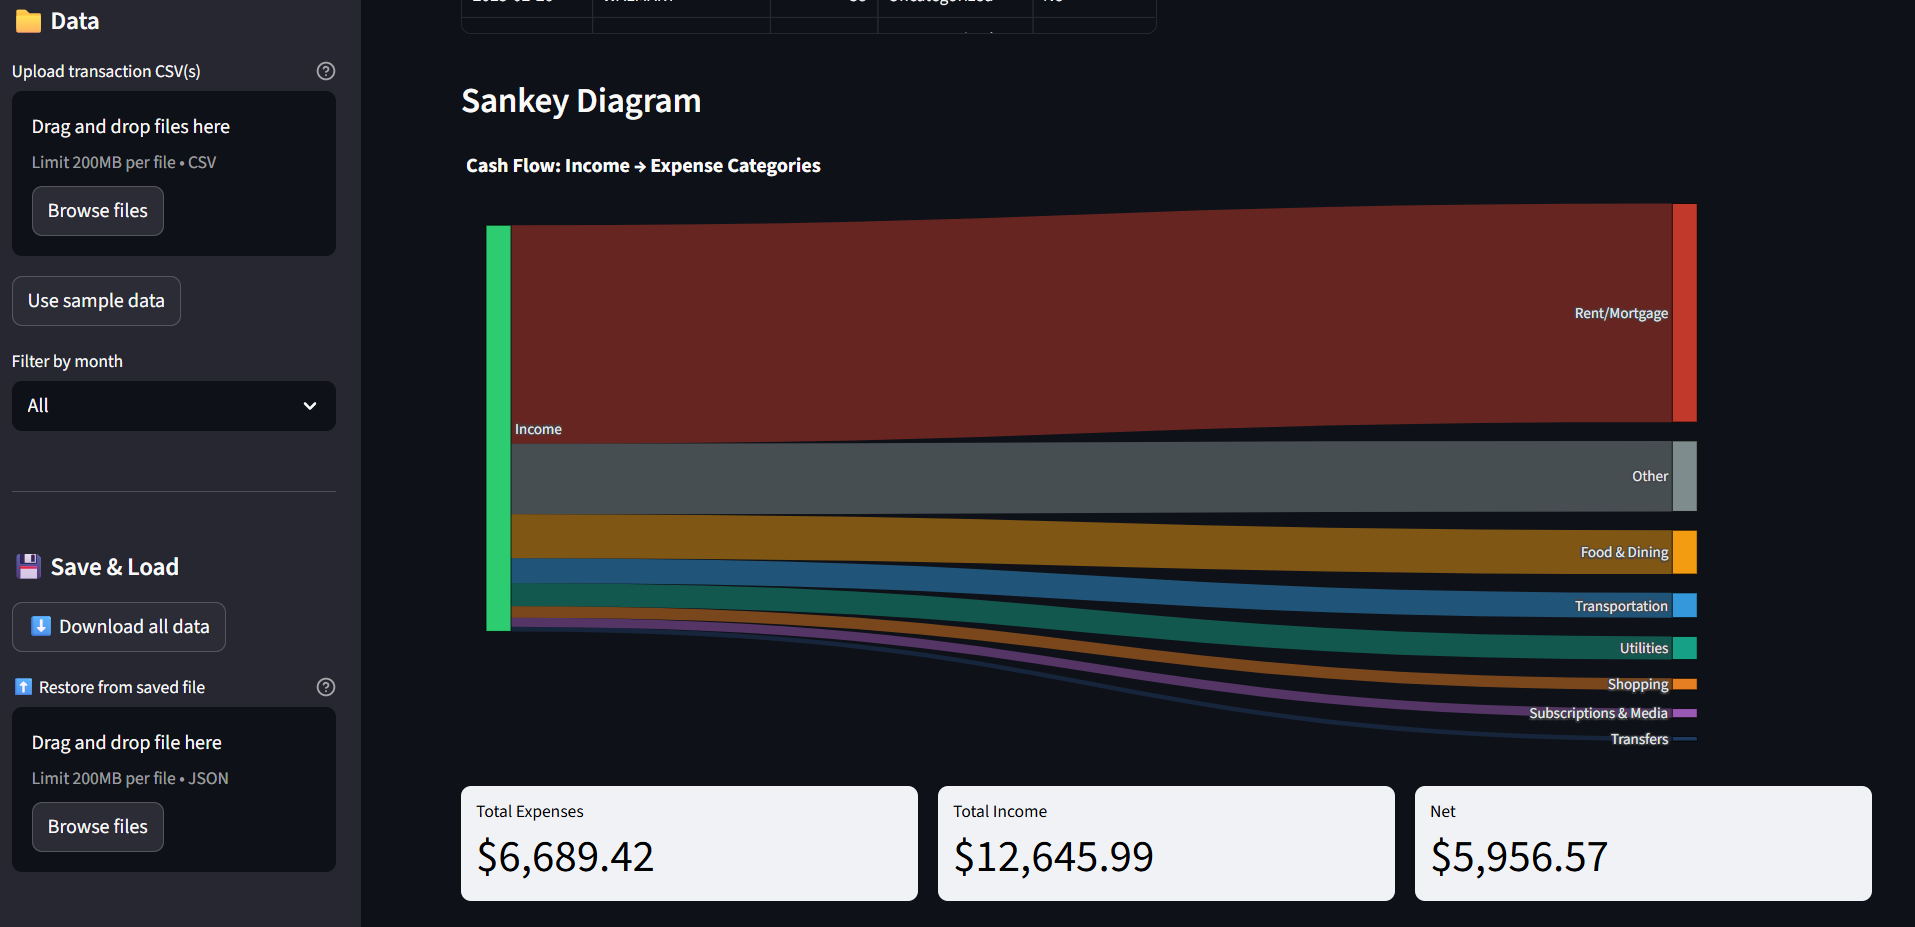Click Download all data button
The image size is (1915, 927).
click(x=119, y=627)
